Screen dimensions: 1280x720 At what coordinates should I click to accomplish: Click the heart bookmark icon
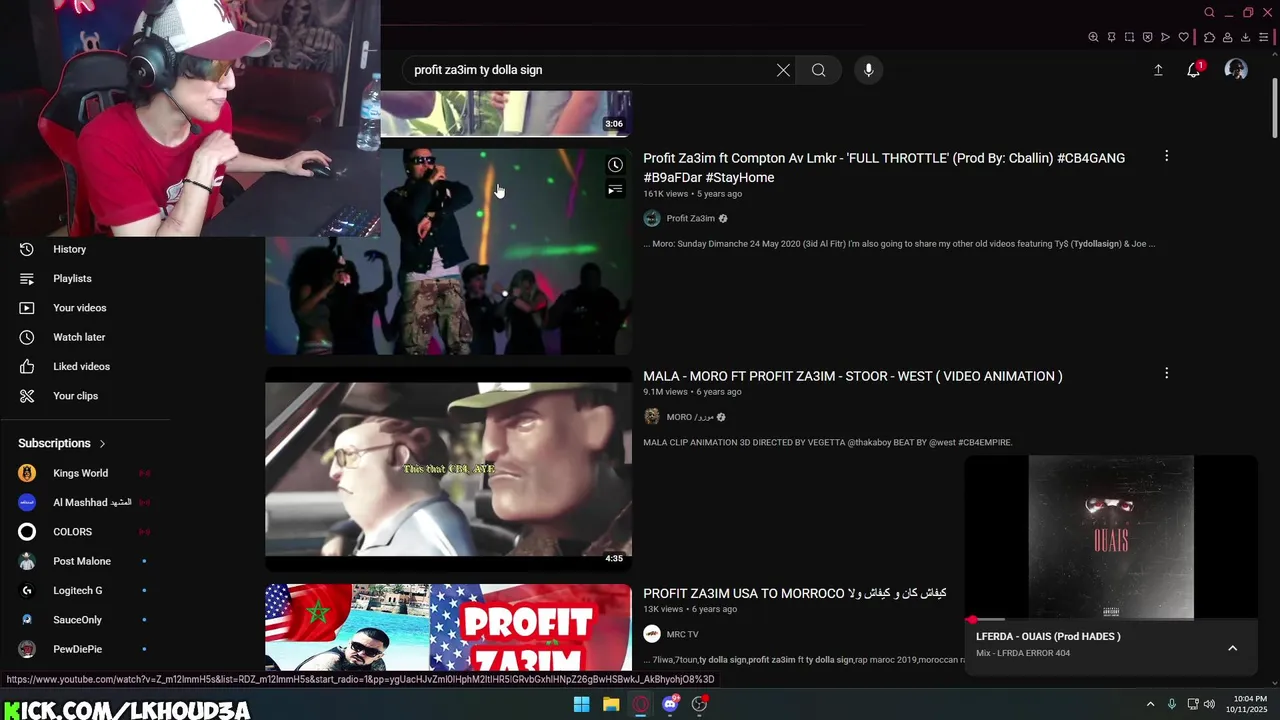tap(1183, 37)
